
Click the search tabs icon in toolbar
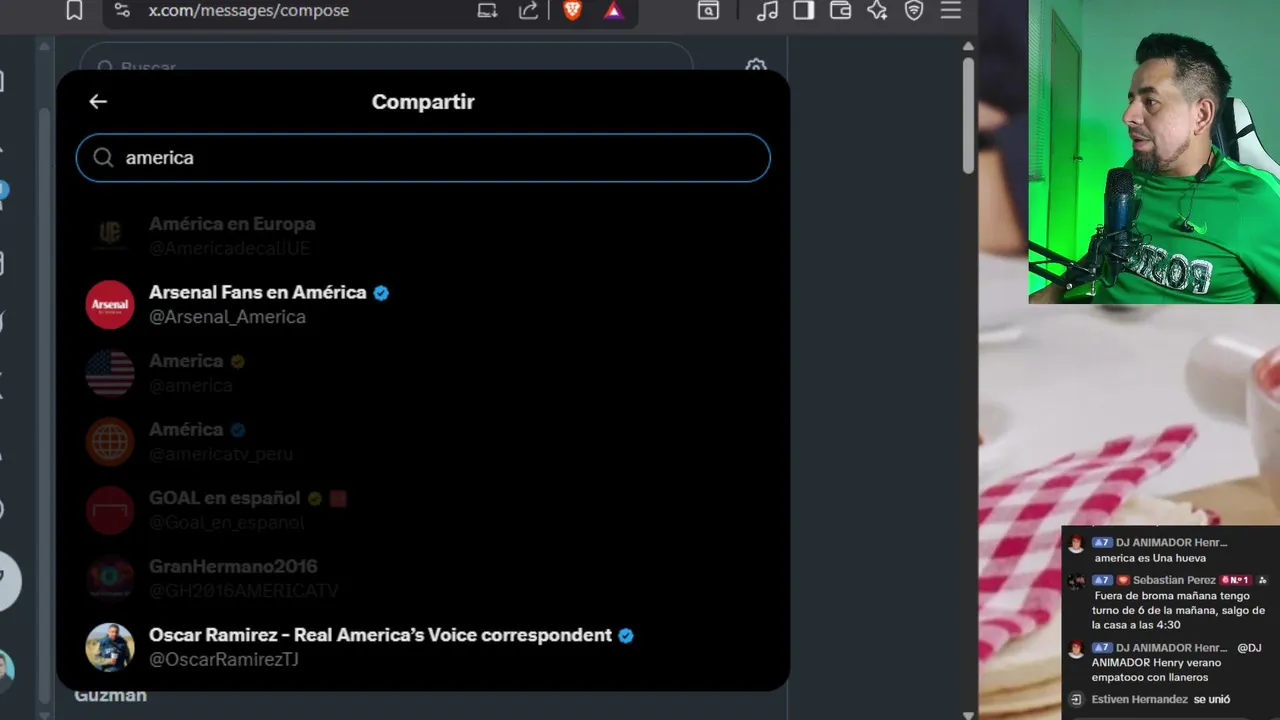708,10
